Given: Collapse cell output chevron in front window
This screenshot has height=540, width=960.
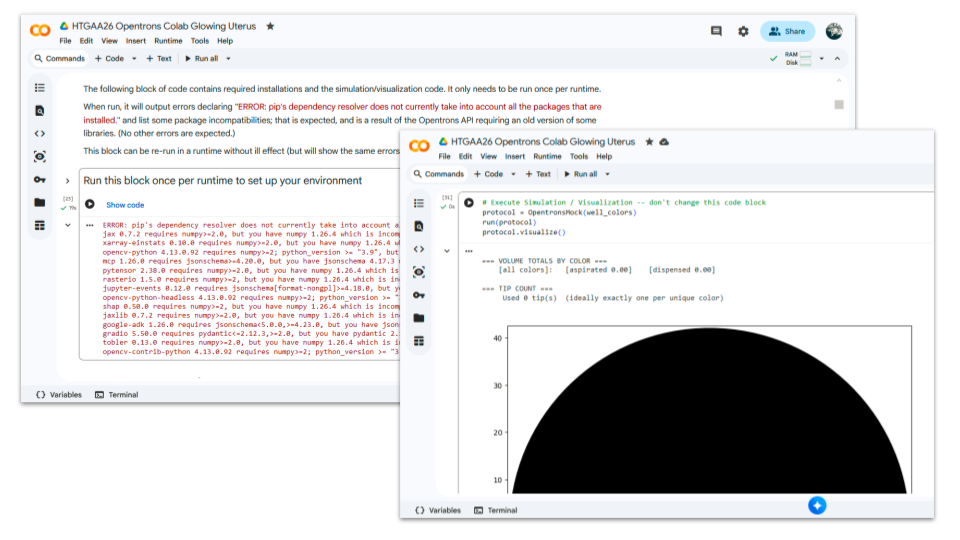Looking at the screenshot, I should click(447, 251).
